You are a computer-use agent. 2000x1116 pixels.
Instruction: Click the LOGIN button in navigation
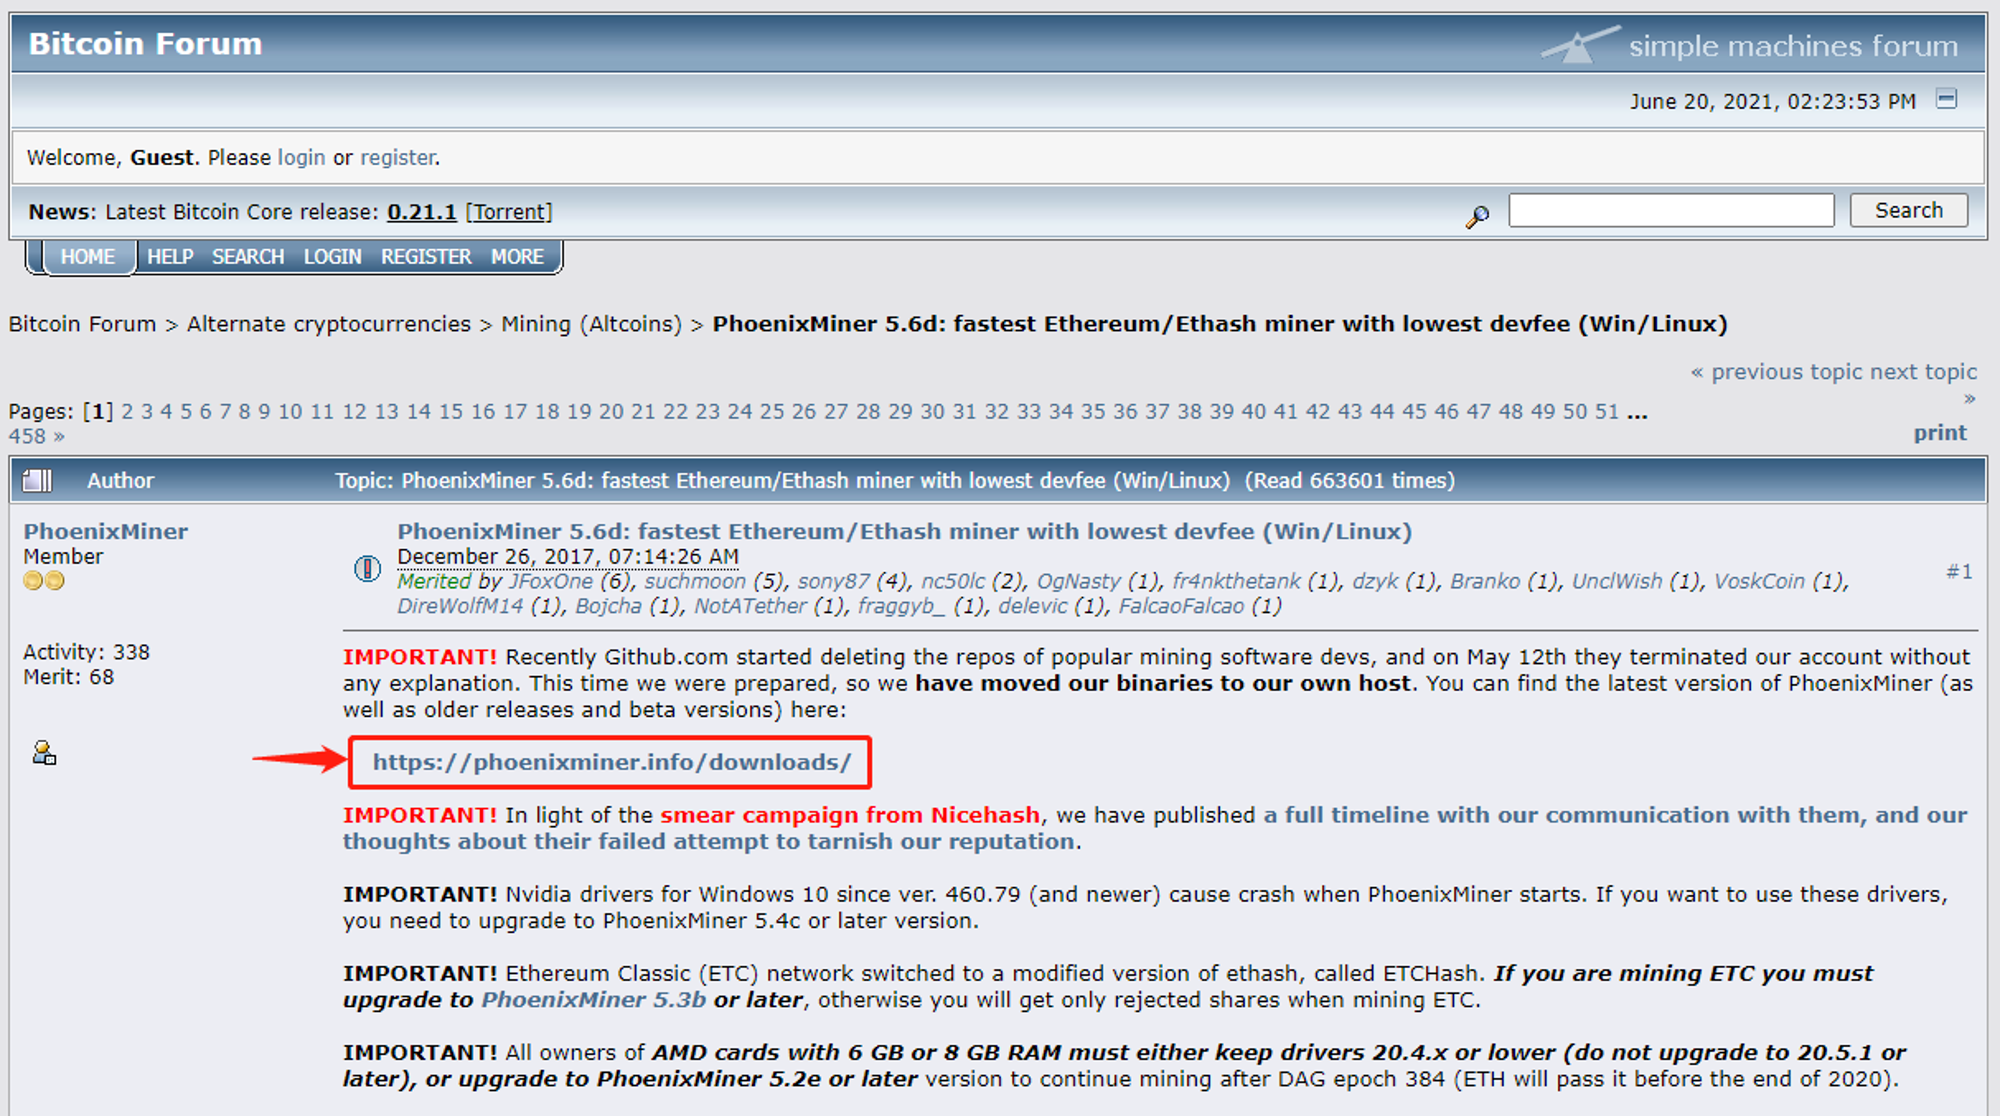click(x=334, y=256)
